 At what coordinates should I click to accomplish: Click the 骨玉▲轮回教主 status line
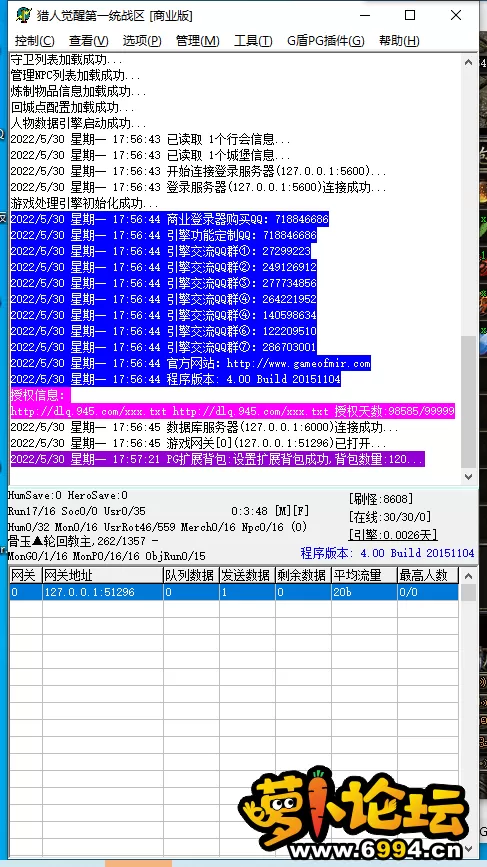coord(83,541)
